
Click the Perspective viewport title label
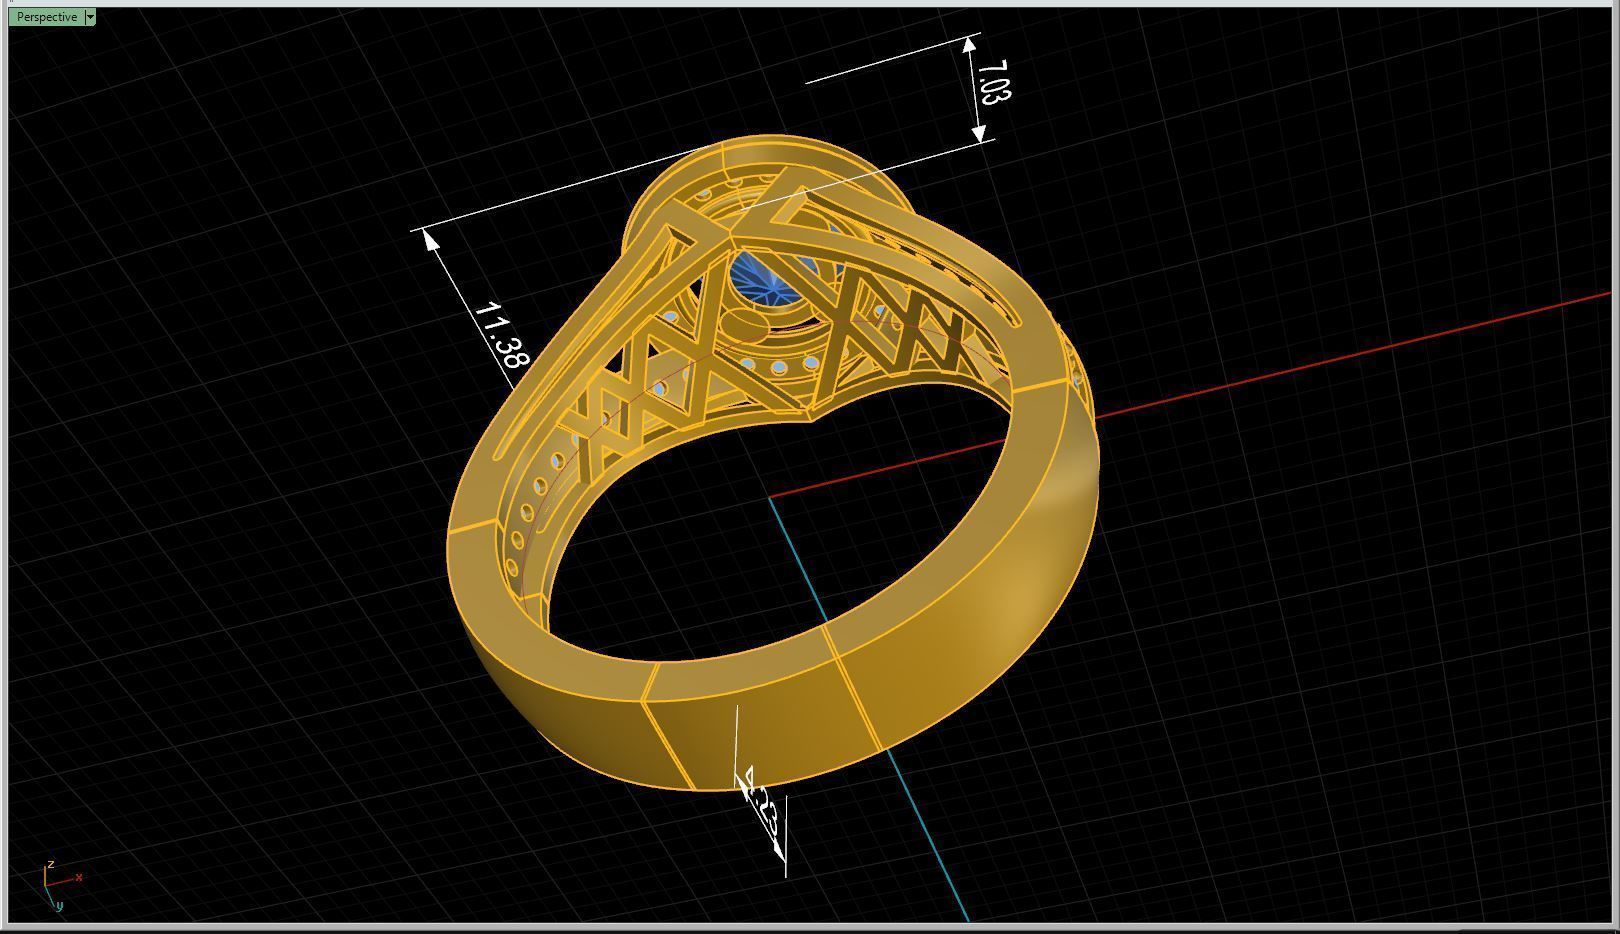coord(47,17)
